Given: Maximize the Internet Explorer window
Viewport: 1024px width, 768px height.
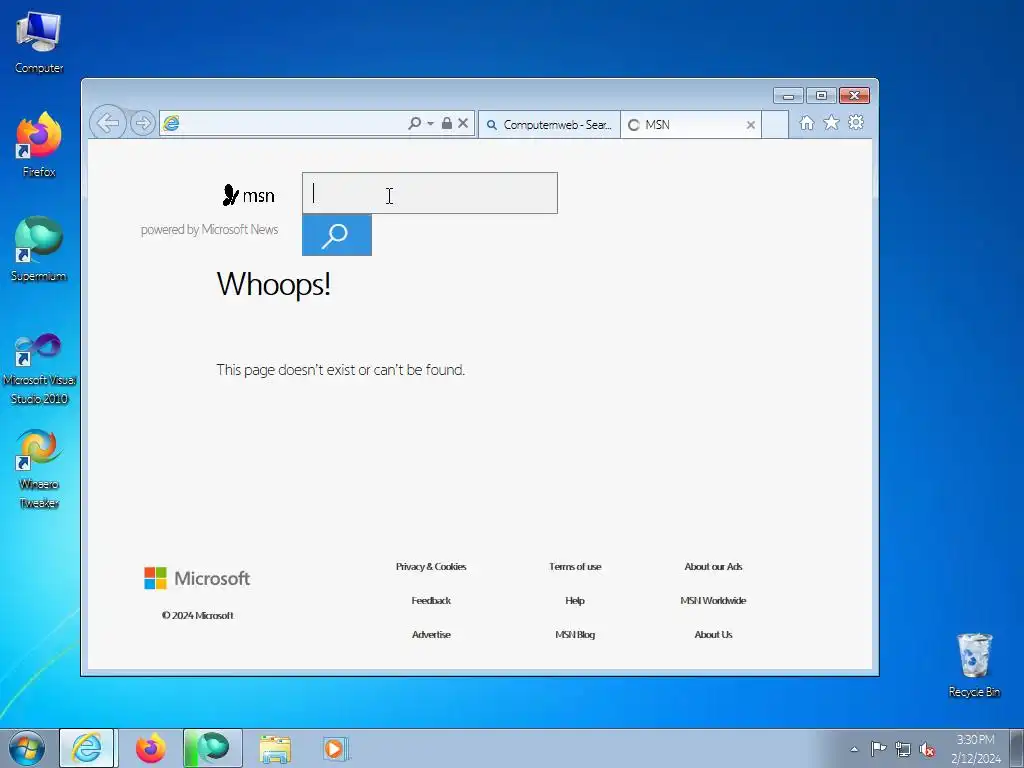Looking at the screenshot, I should (822, 96).
